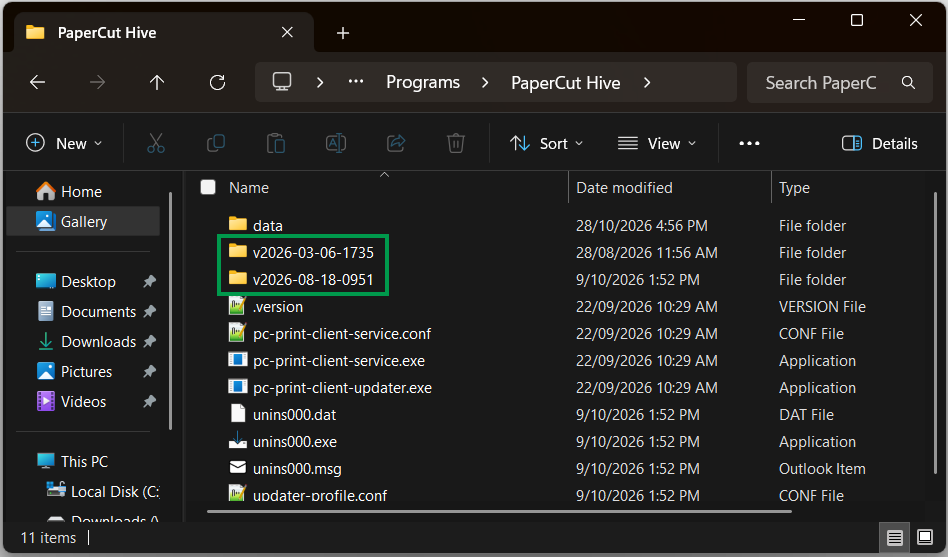
Task: Click the Copy icon in toolbar
Action: click(216, 143)
